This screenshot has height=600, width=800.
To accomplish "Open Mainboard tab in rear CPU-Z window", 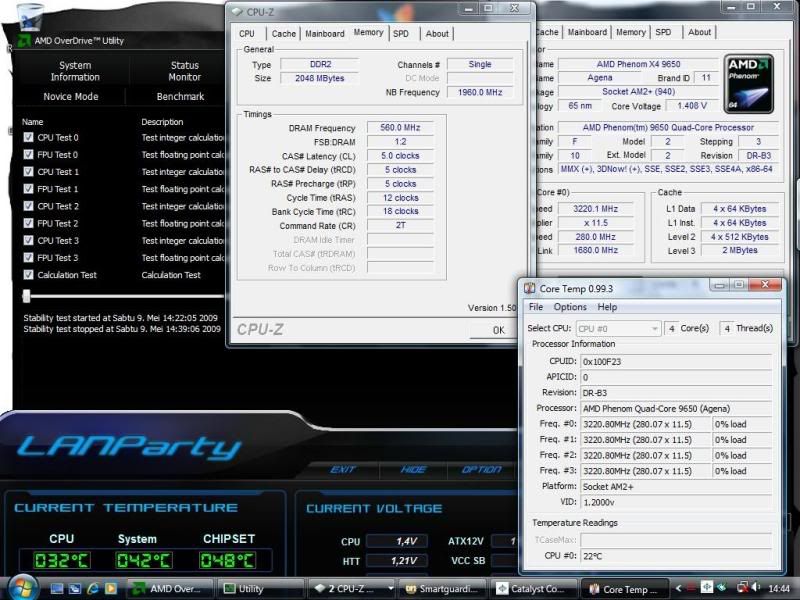I will pyautogui.click(x=587, y=32).
